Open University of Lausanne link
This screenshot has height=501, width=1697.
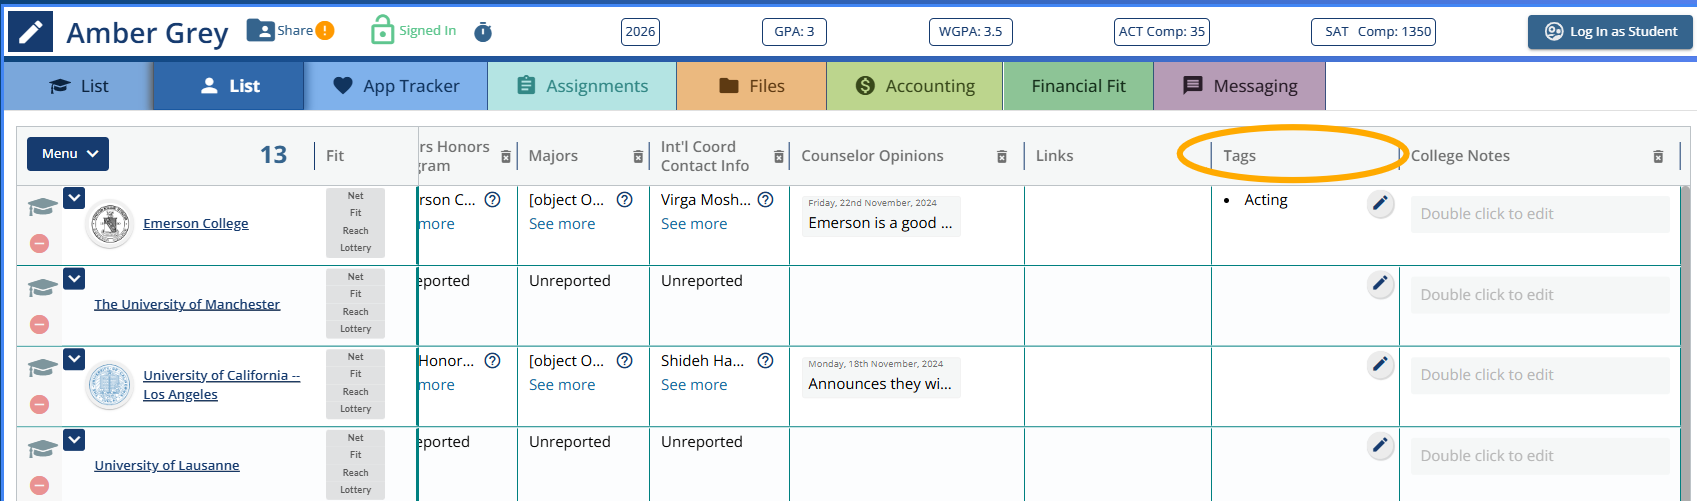167,466
